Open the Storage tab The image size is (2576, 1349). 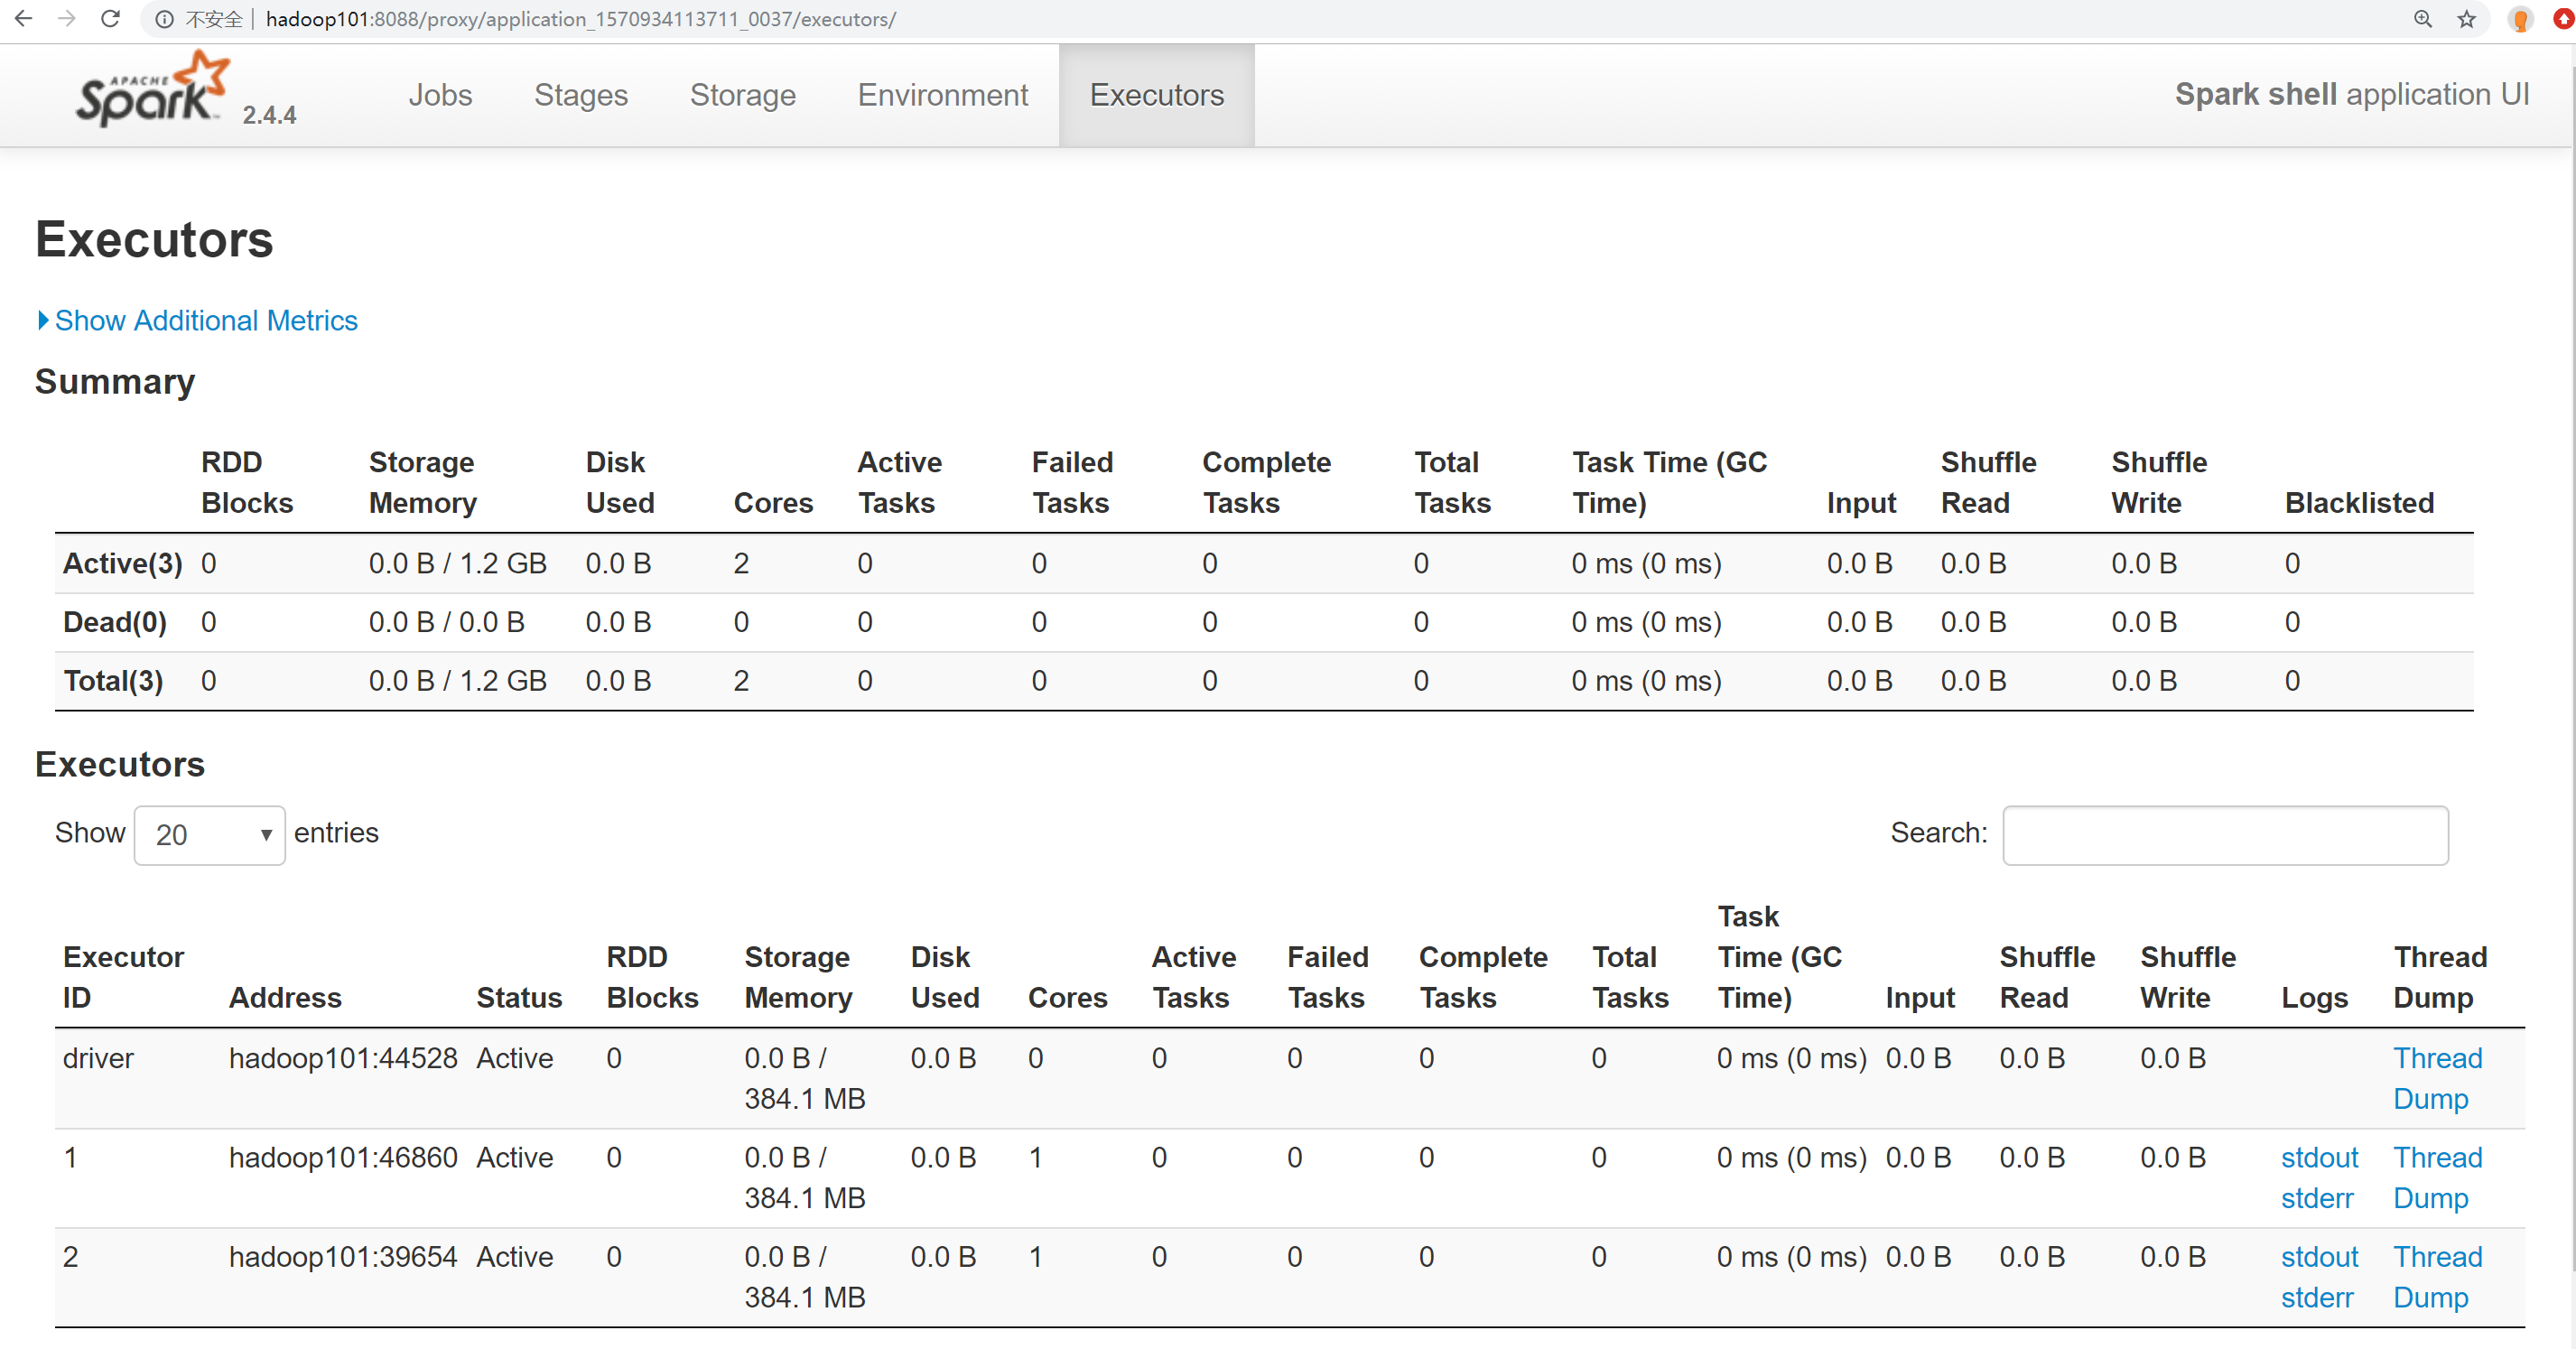click(x=743, y=95)
